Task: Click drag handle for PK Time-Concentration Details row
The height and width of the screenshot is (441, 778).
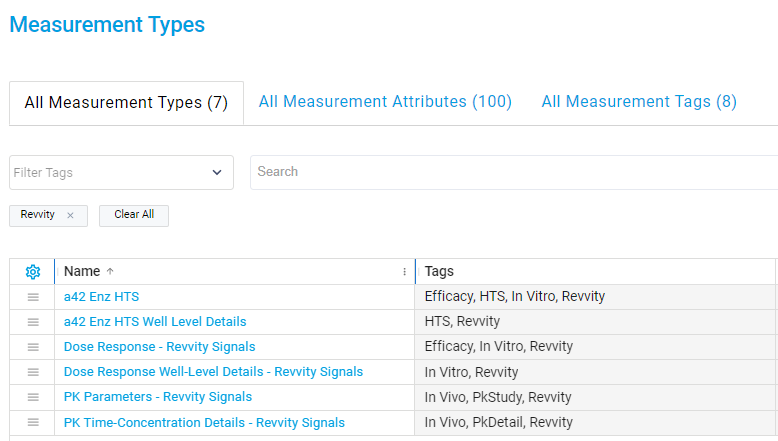Action: pyautogui.click(x=32, y=422)
